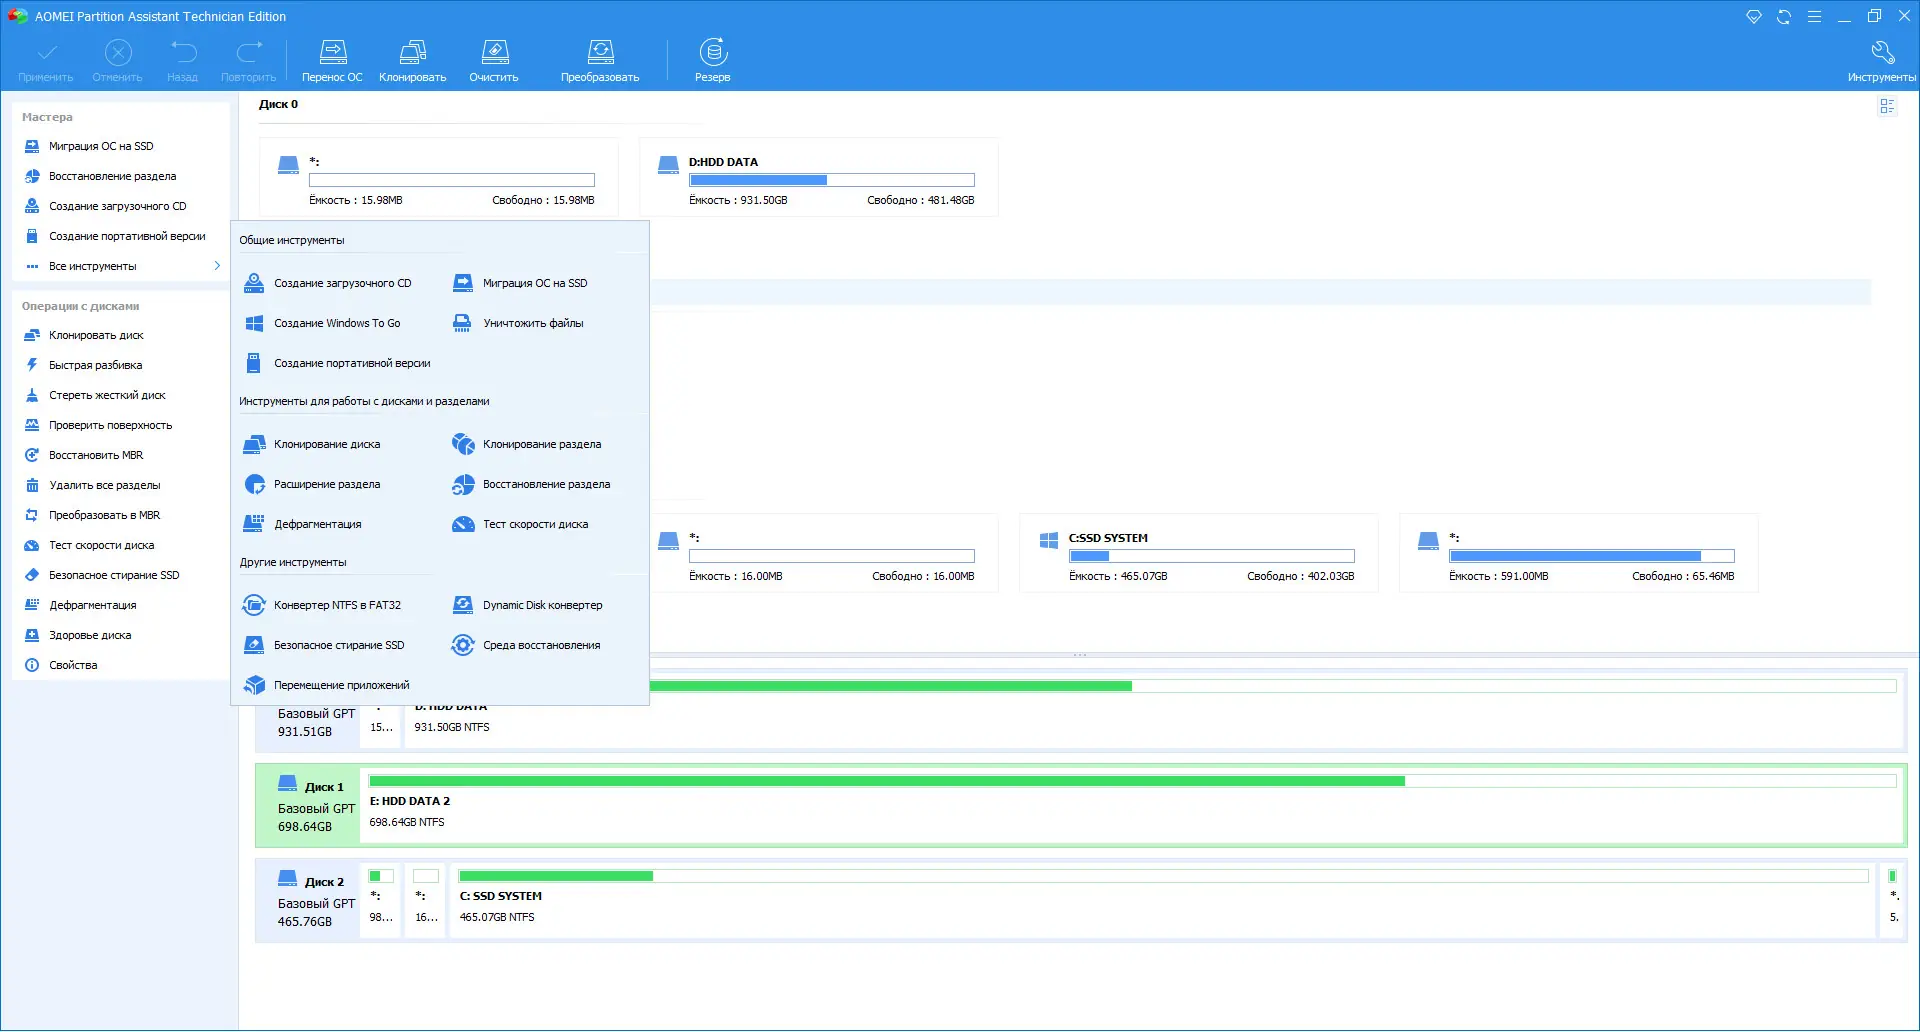Viewport: 1920px width, 1032px height.
Task: Select Создание портативной версии in the tools popup
Action: coord(337,363)
